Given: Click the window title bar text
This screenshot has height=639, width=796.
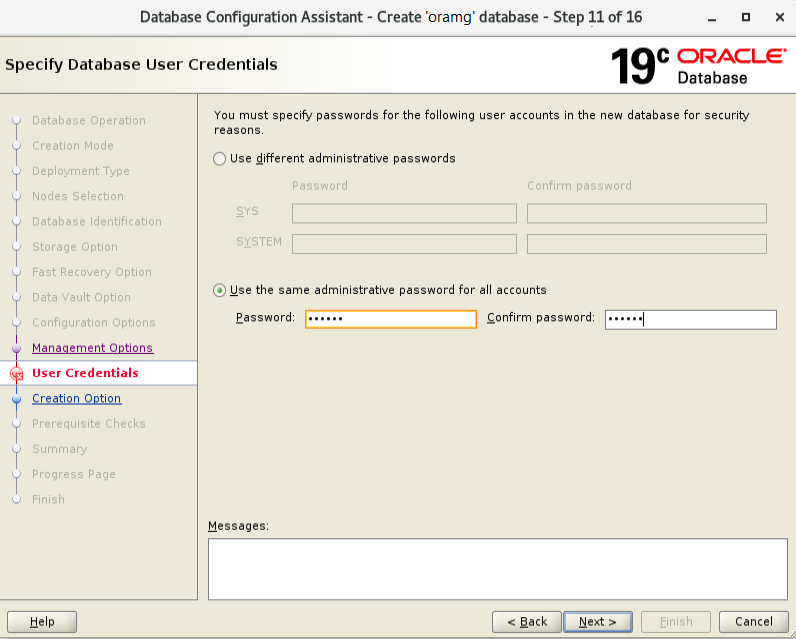Looking at the screenshot, I should click(x=391, y=17).
